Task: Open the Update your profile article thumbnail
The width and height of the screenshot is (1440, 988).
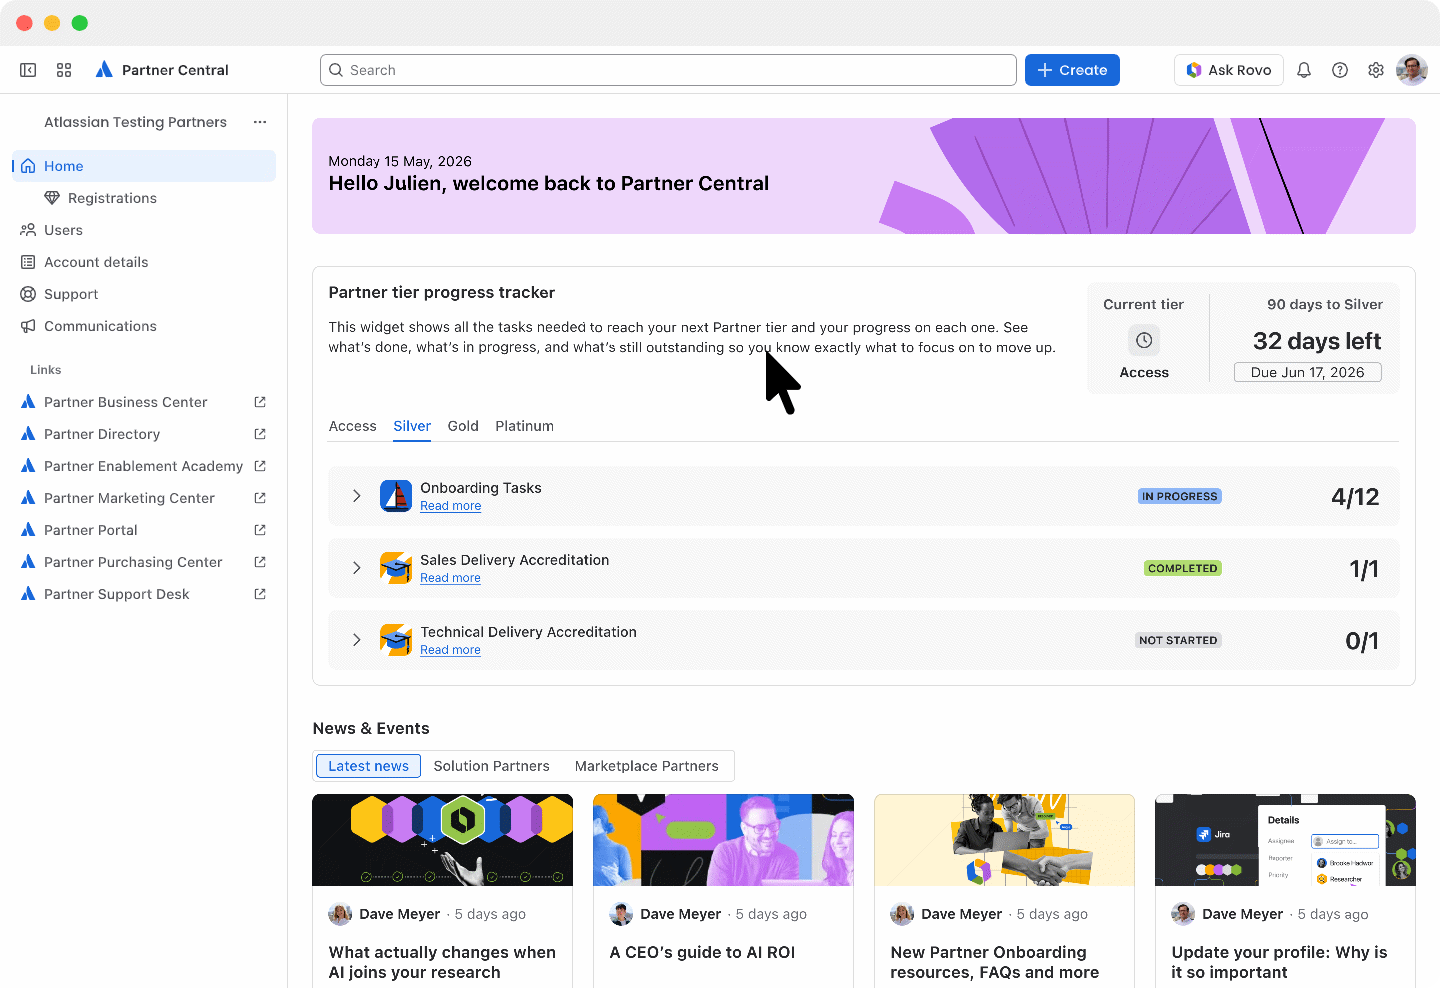Action: (x=1285, y=840)
